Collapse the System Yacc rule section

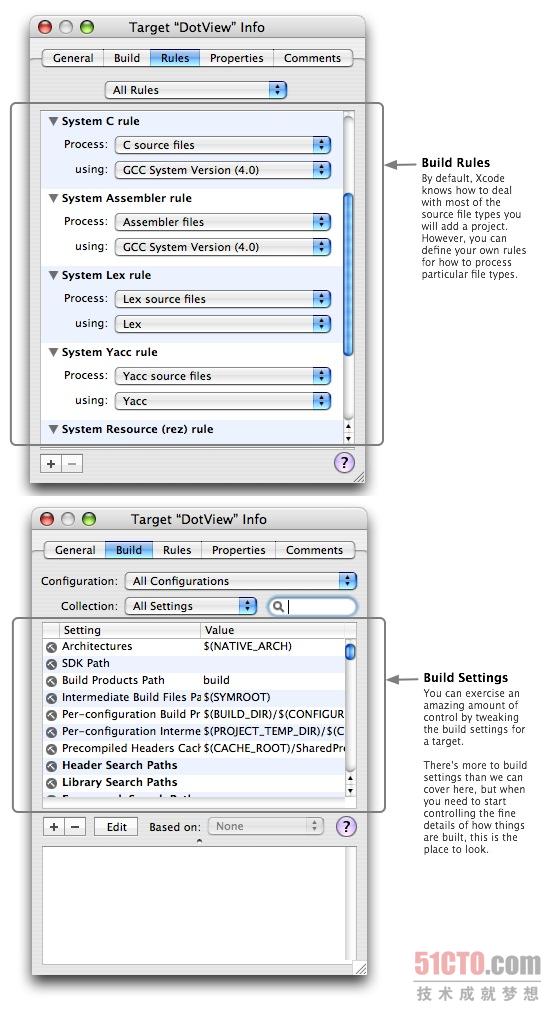coord(53,352)
